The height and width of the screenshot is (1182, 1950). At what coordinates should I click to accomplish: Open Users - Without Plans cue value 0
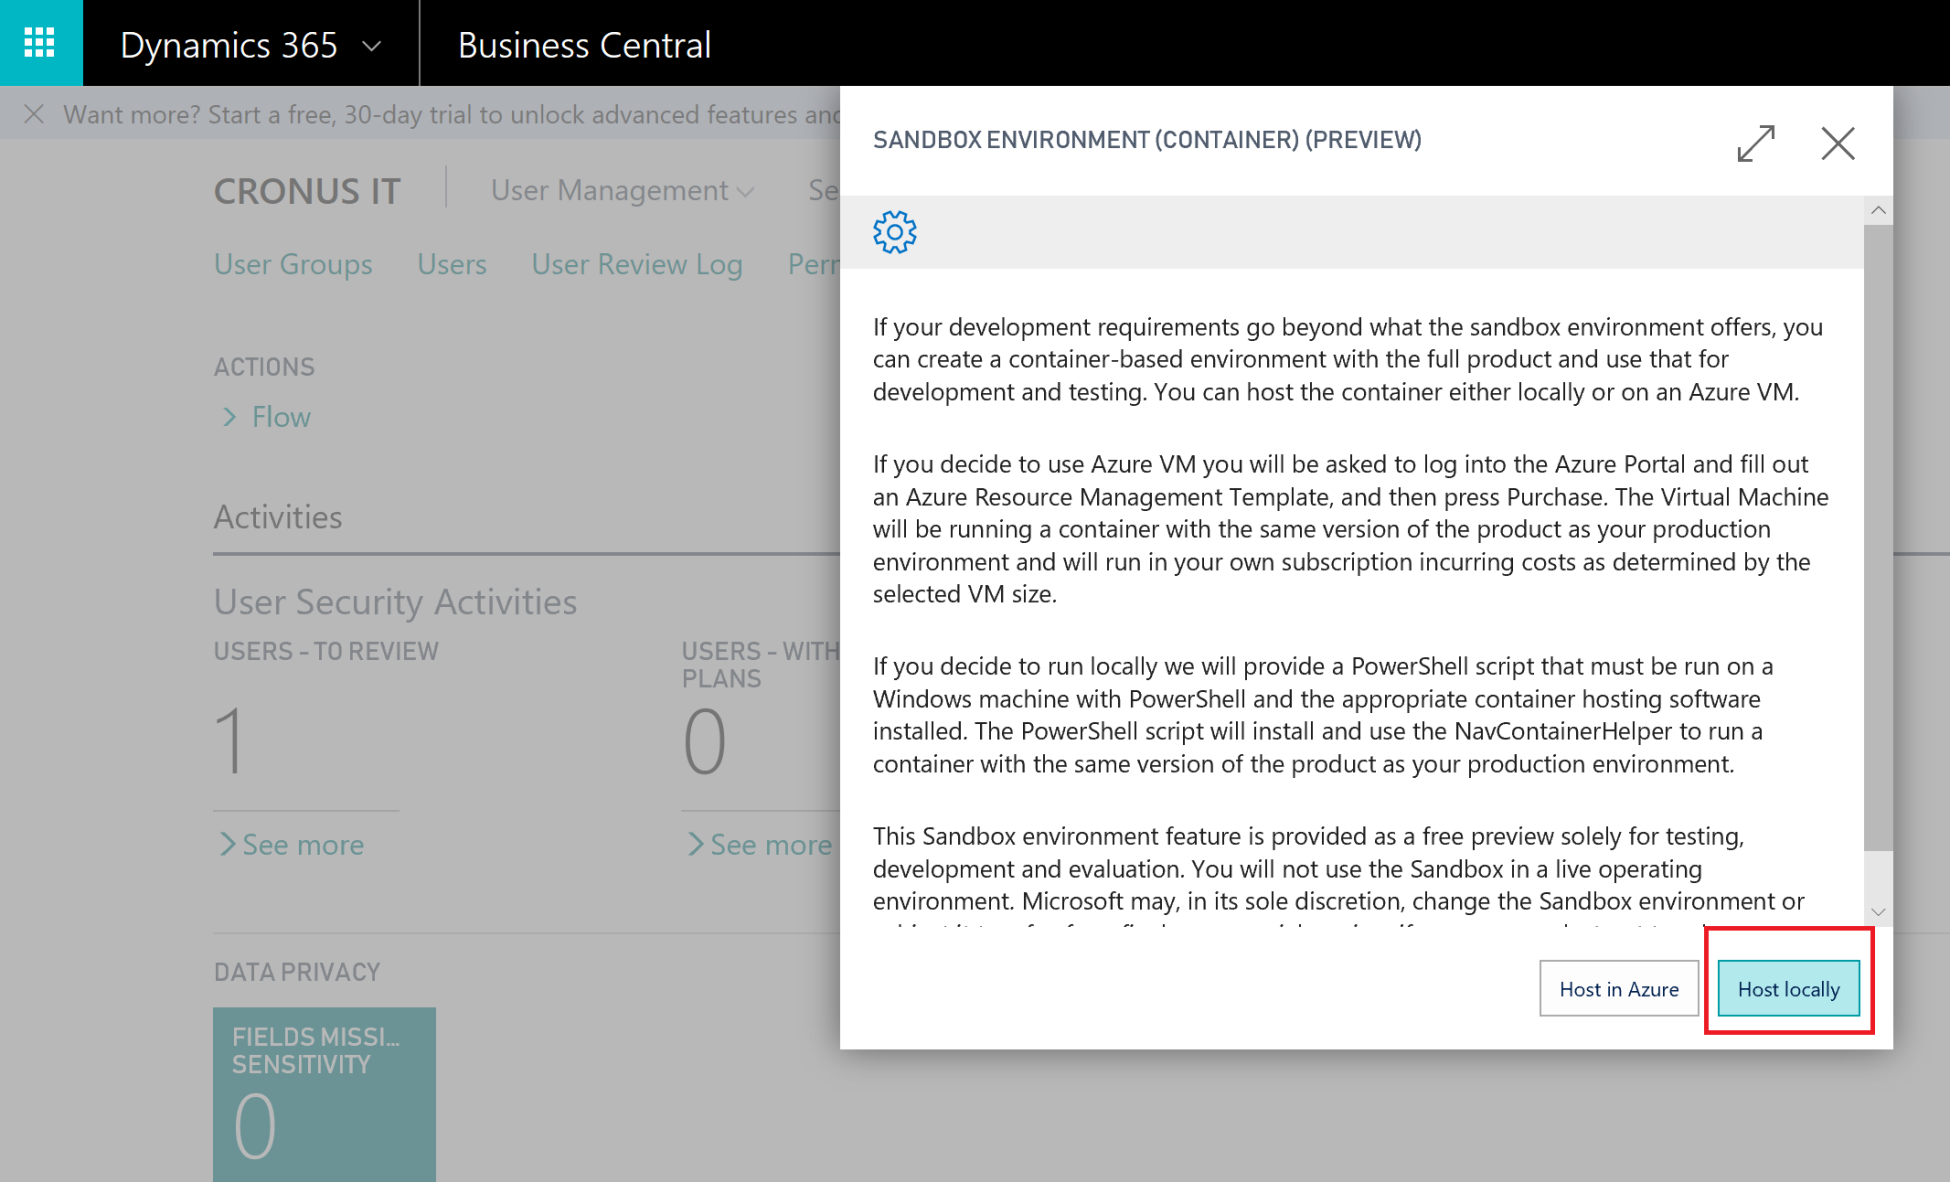tap(705, 740)
